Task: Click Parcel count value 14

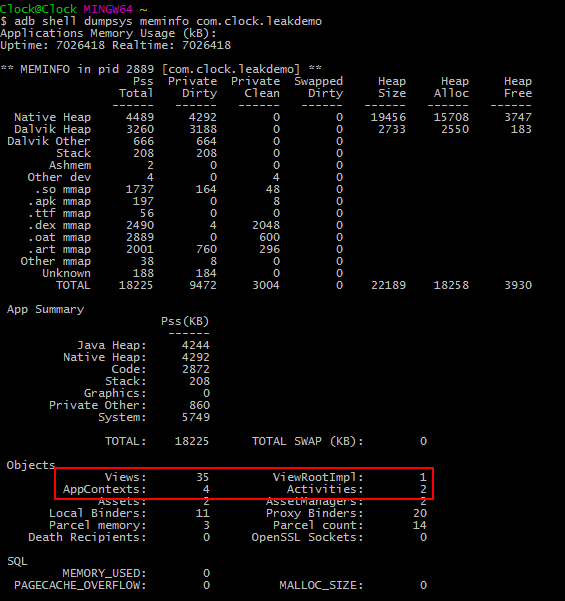Action: [x=420, y=525]
